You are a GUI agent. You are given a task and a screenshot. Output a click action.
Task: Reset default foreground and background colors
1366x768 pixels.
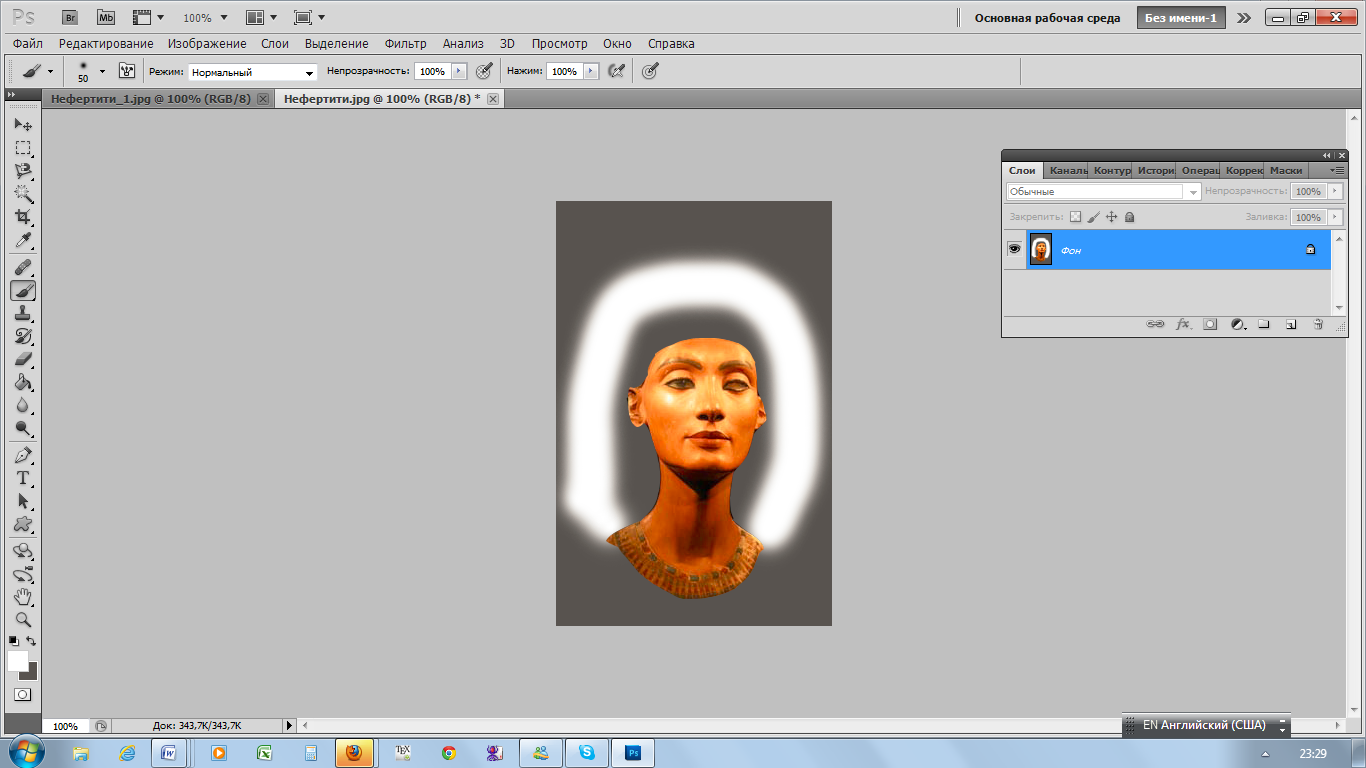pos(14,641)
